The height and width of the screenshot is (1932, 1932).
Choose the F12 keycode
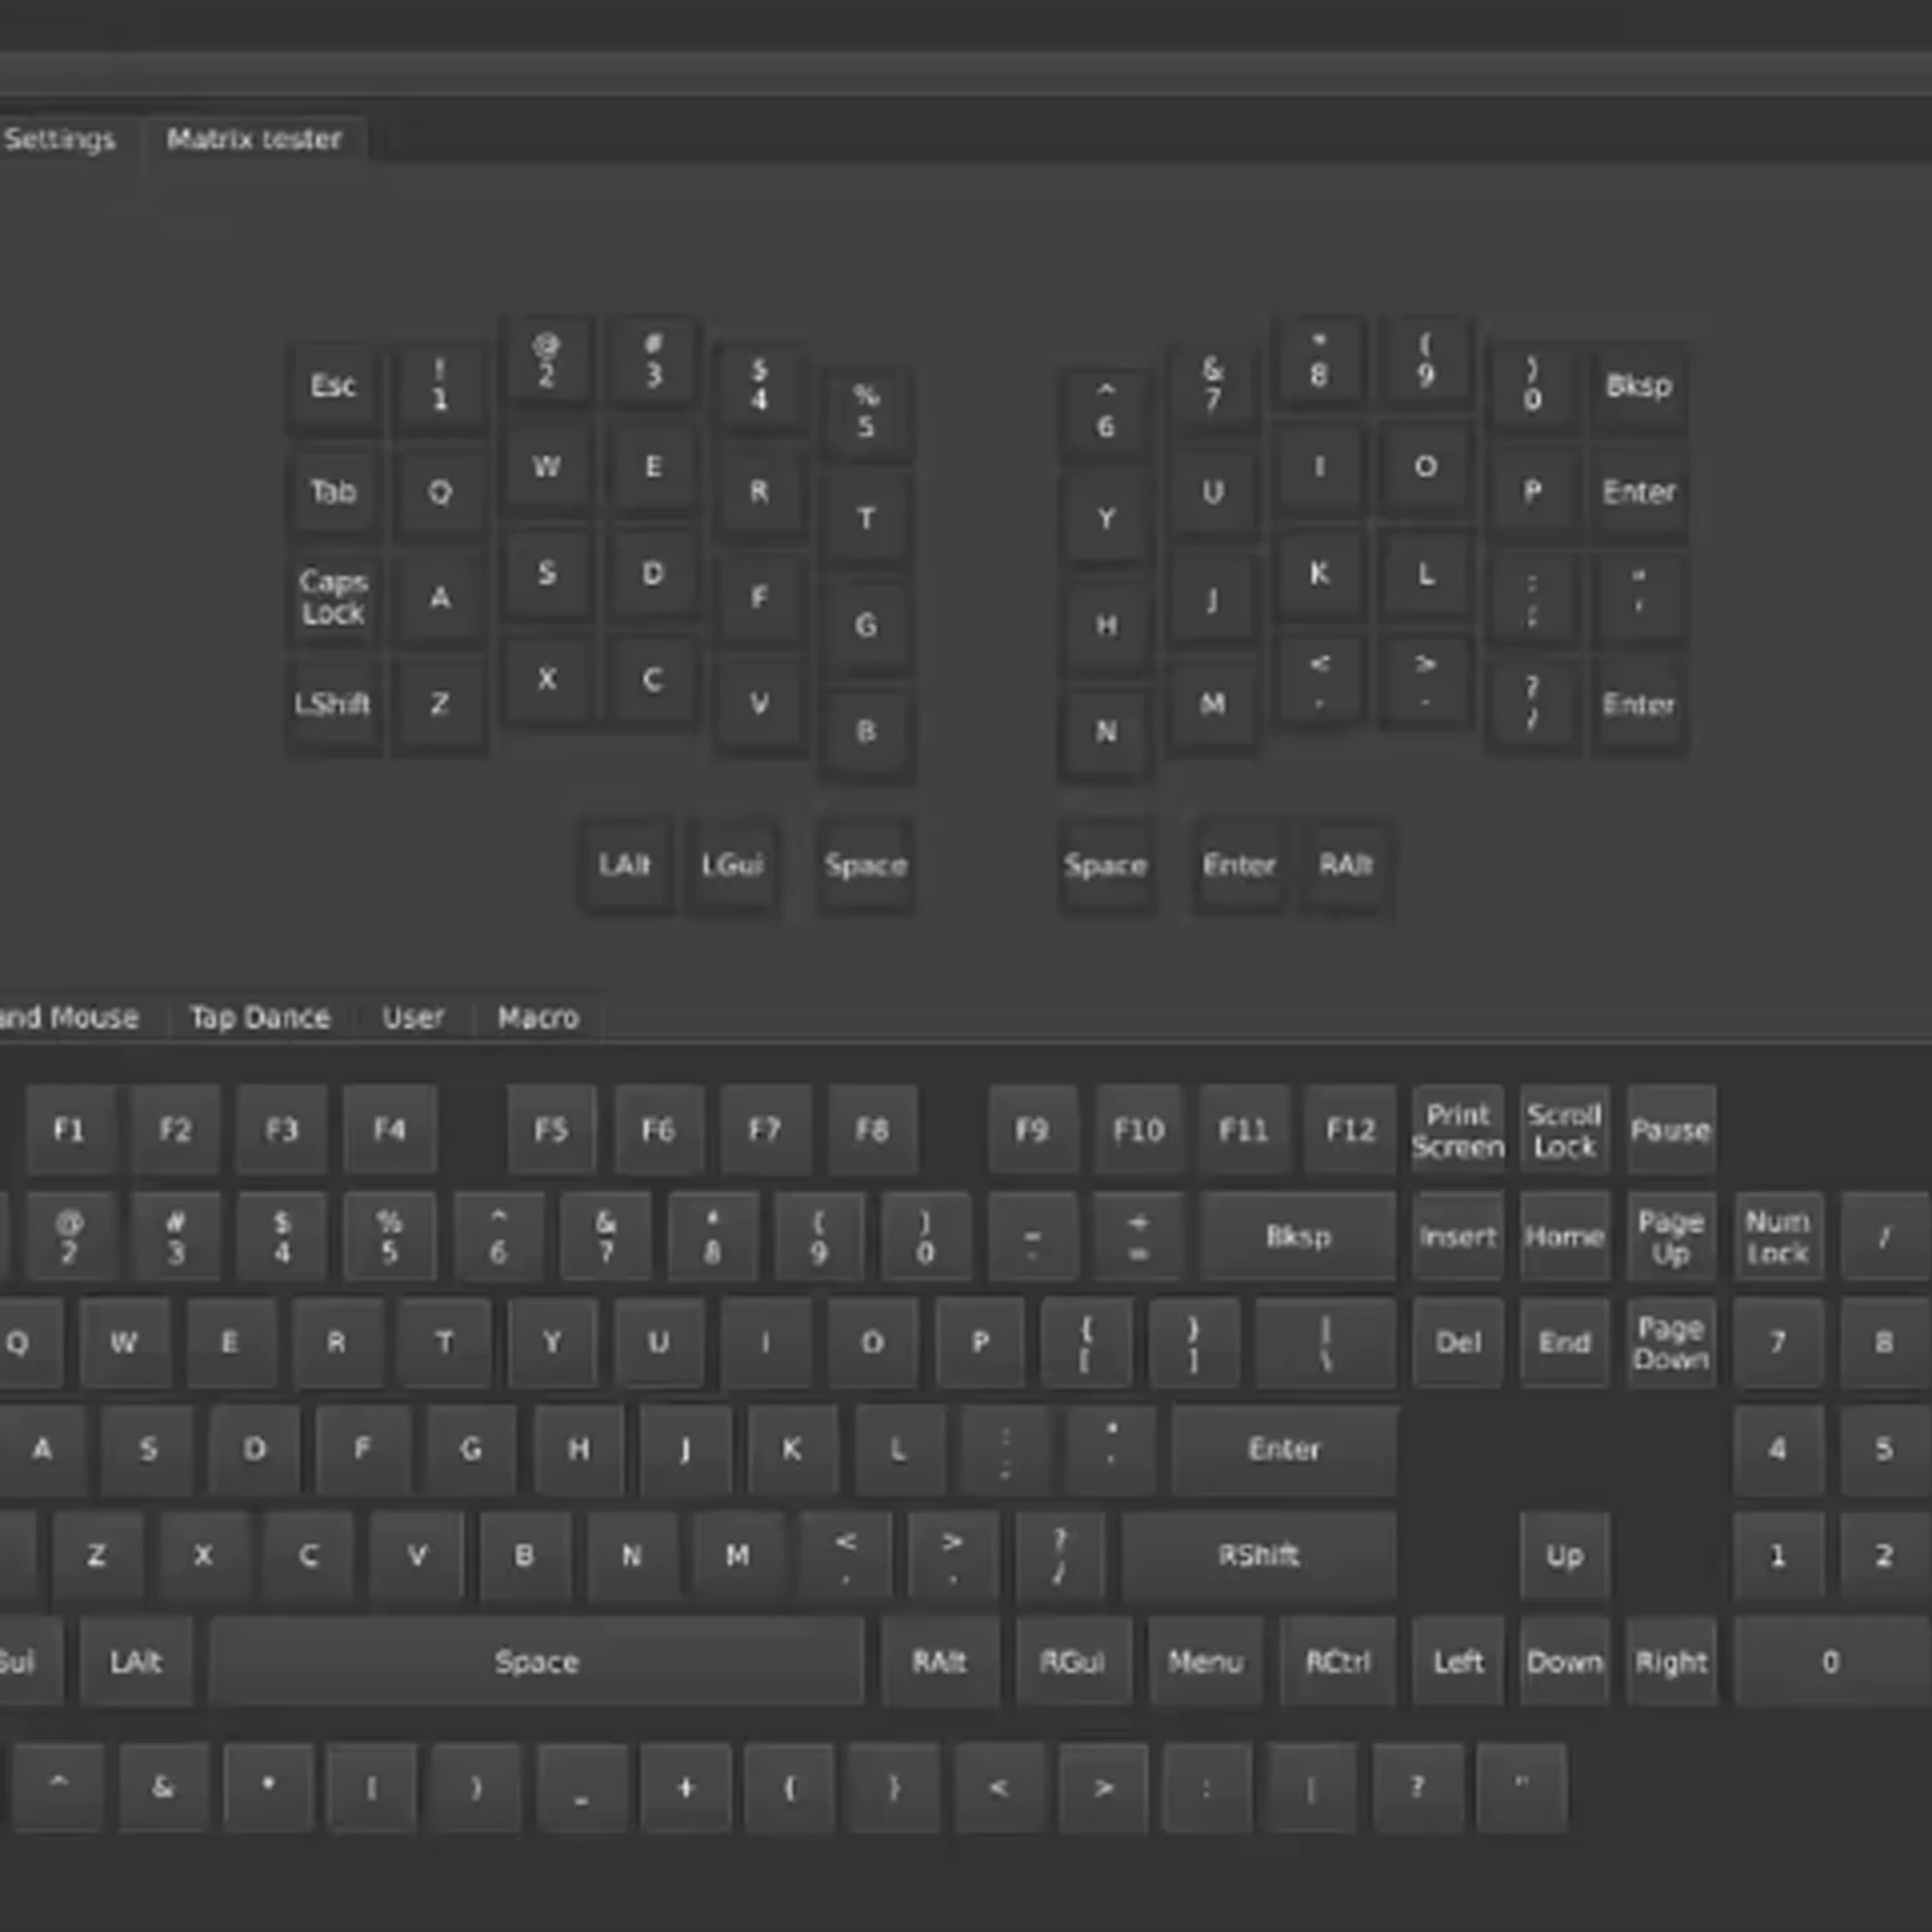pos(1350,1130)
